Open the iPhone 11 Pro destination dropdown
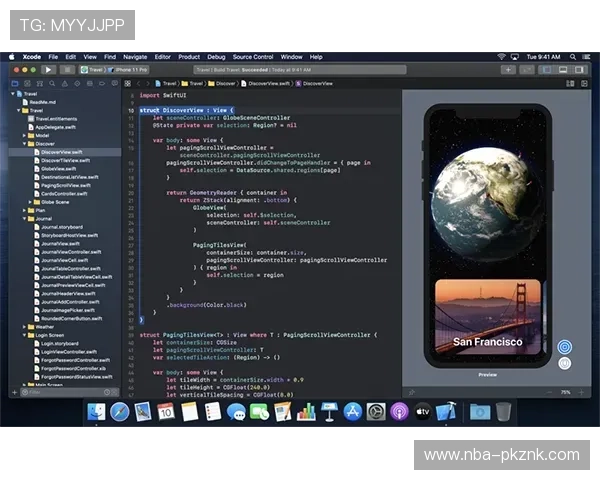The image size is (600, 480). point(131,70)
